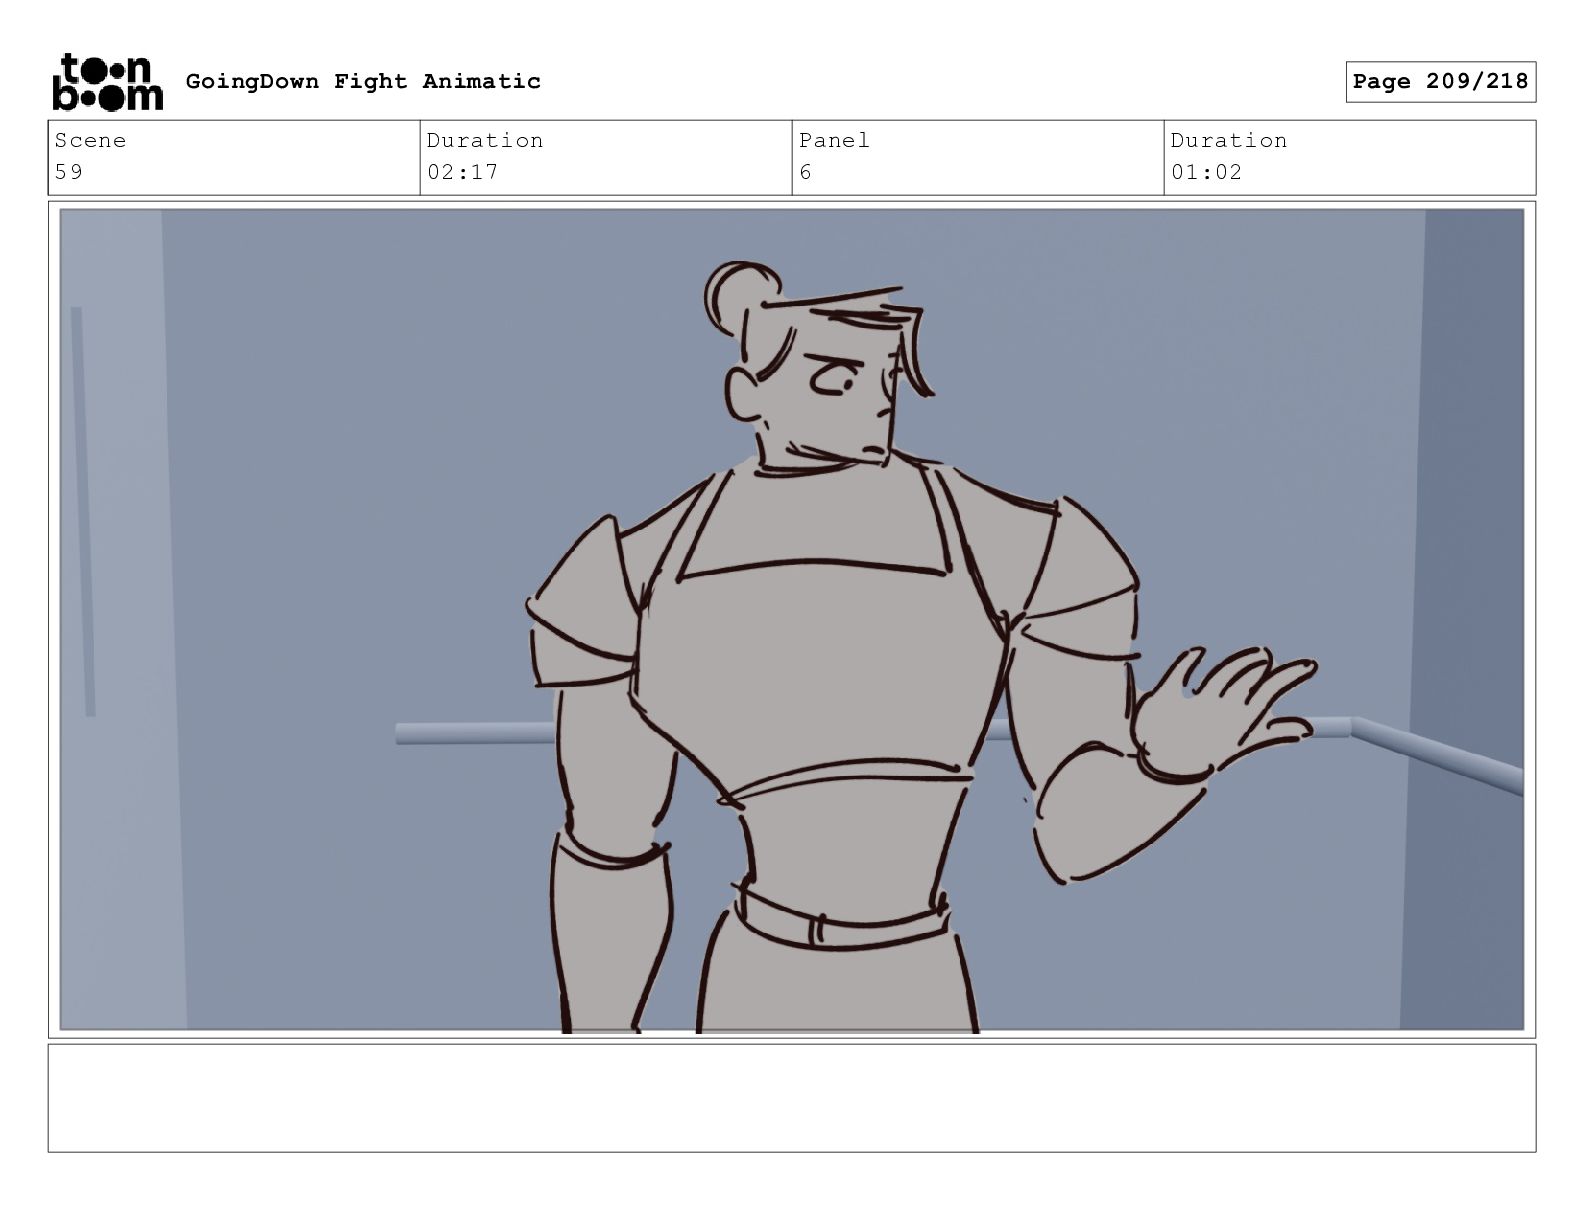Click the Page 209/218 indicator box
1584x1224 pixels.
(x=1440, y=82)
